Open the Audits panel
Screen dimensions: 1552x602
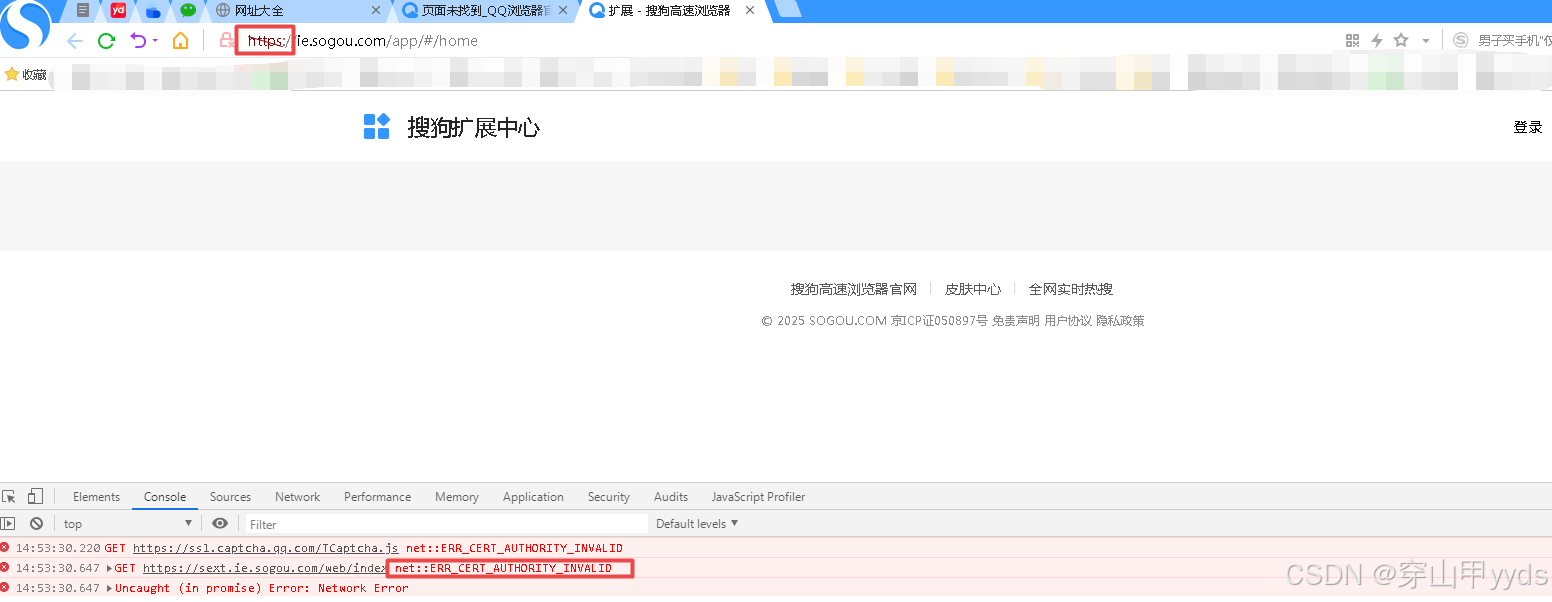click(x=671, y=497)
